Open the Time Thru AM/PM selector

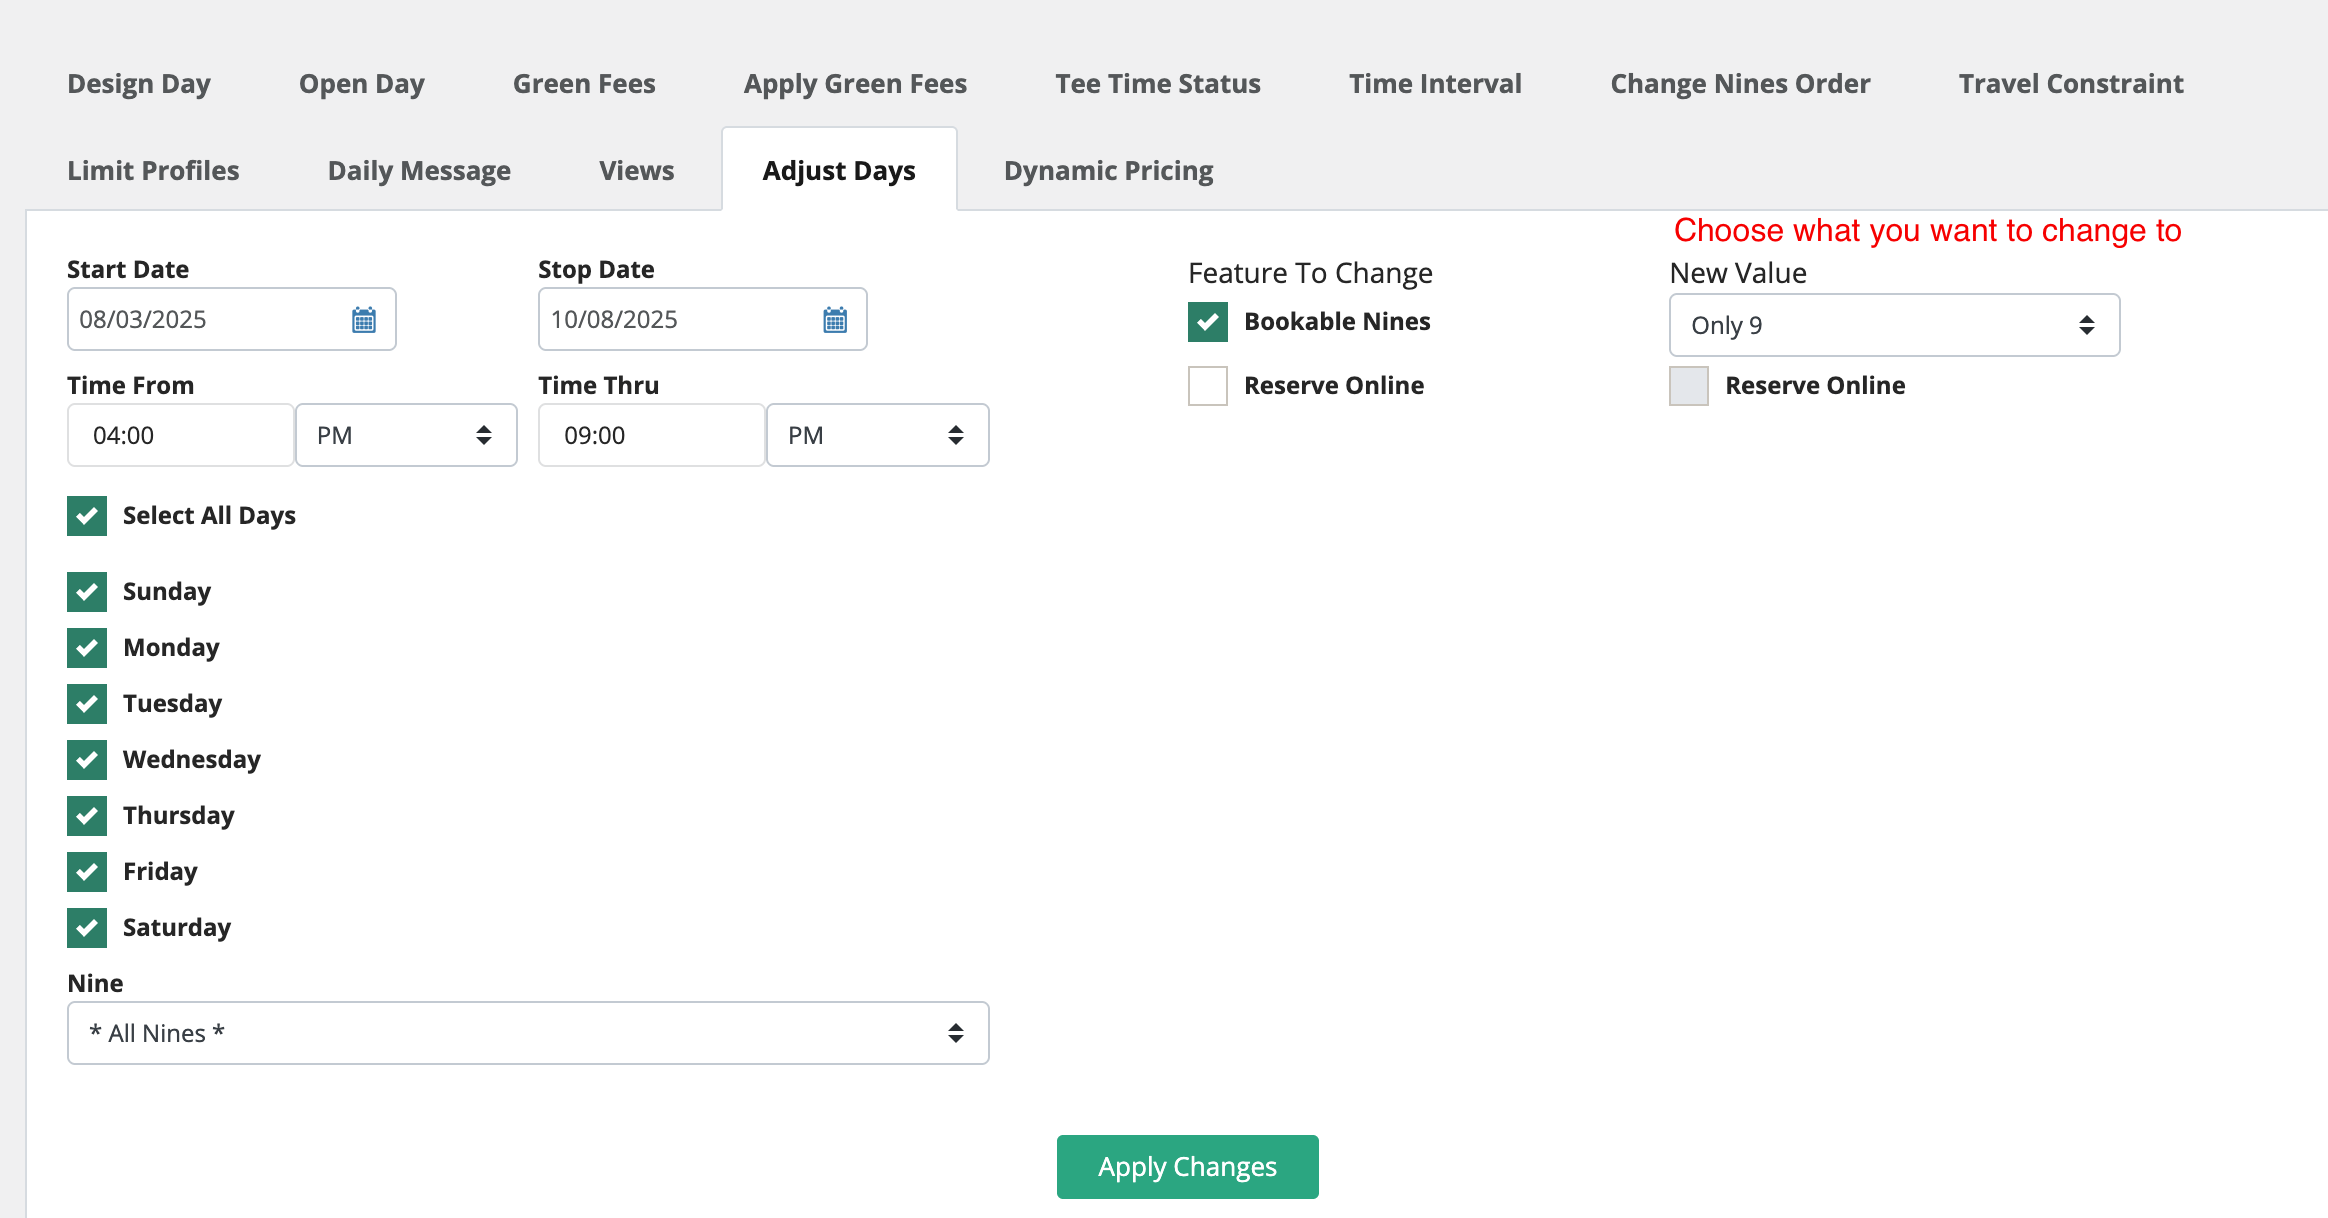click(x=877, y=435)
